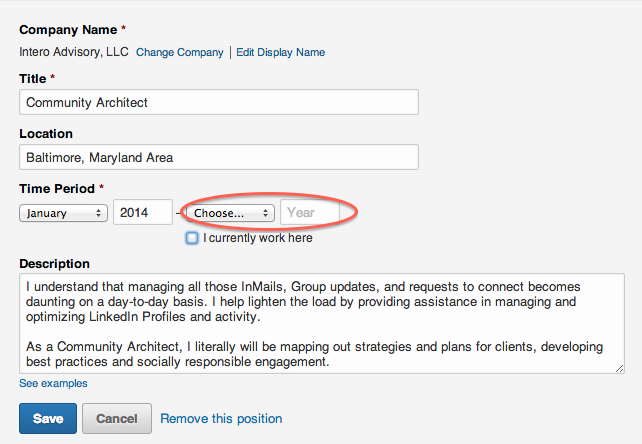
Task: Select the 2014 start year field
Action: 143,212
